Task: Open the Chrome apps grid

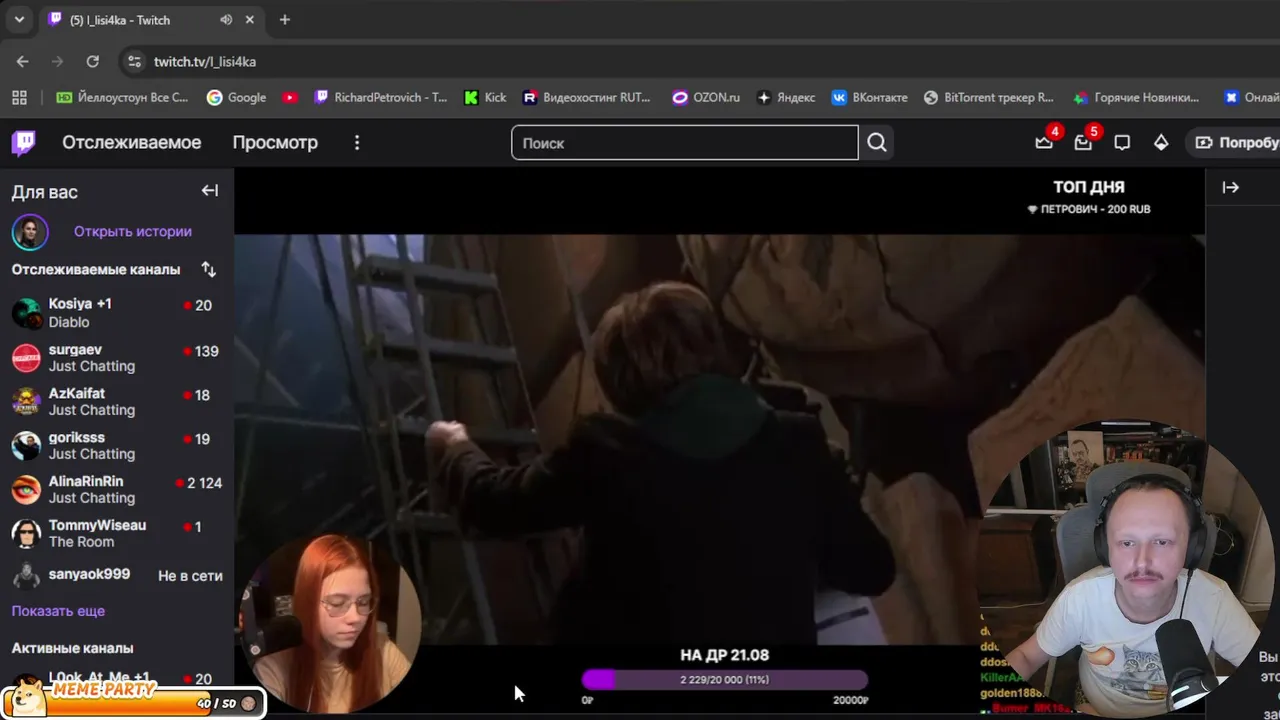Action: click(19, 97)
